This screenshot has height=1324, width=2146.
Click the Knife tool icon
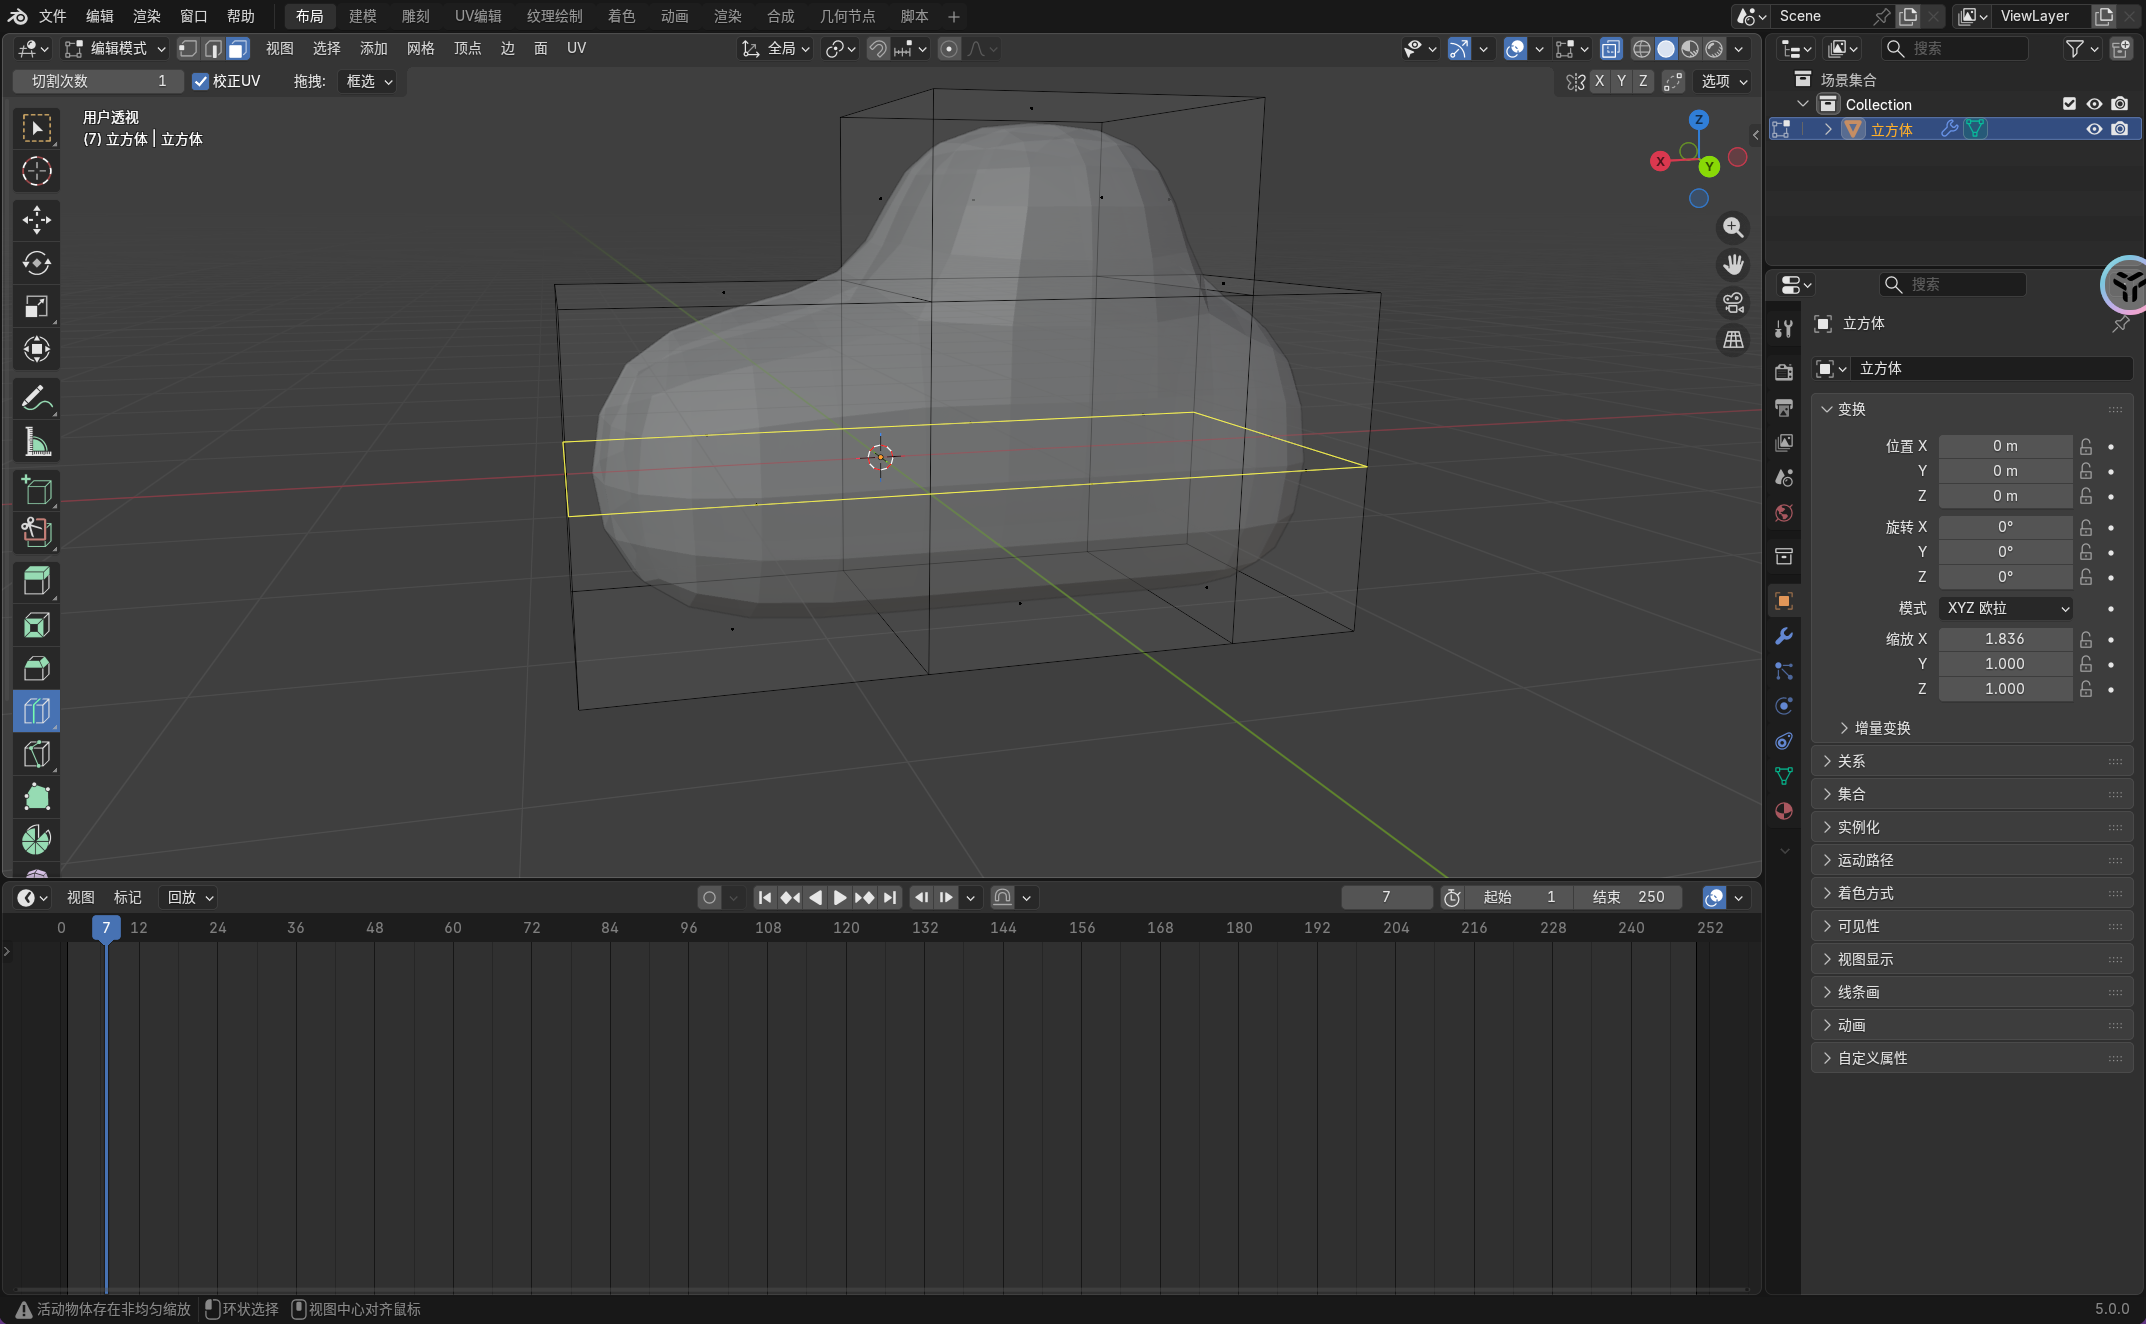[37, 754]
